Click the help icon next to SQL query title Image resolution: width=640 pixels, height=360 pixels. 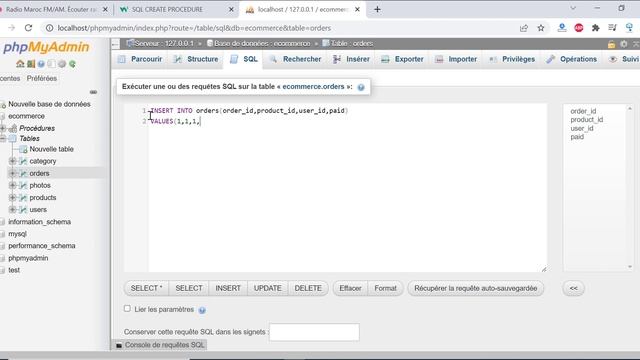pos(361,87)
